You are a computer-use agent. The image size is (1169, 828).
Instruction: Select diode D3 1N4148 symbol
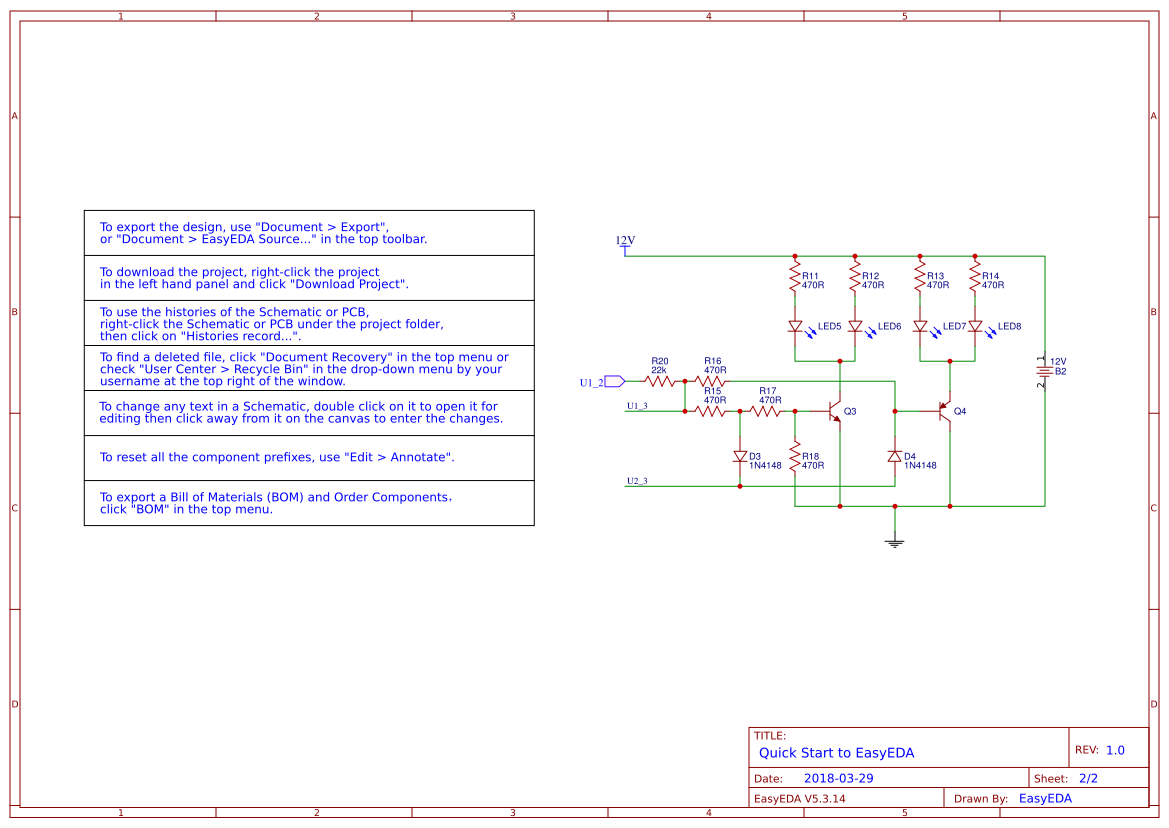pyautogui.click(x=738, y=456)
